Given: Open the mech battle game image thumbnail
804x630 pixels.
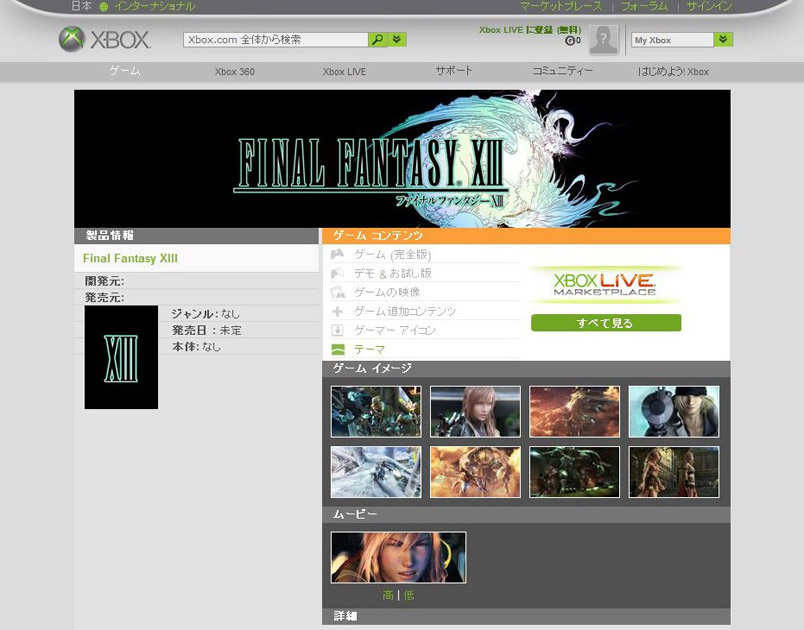Looking at the screenshot, I should coord(376,412).
